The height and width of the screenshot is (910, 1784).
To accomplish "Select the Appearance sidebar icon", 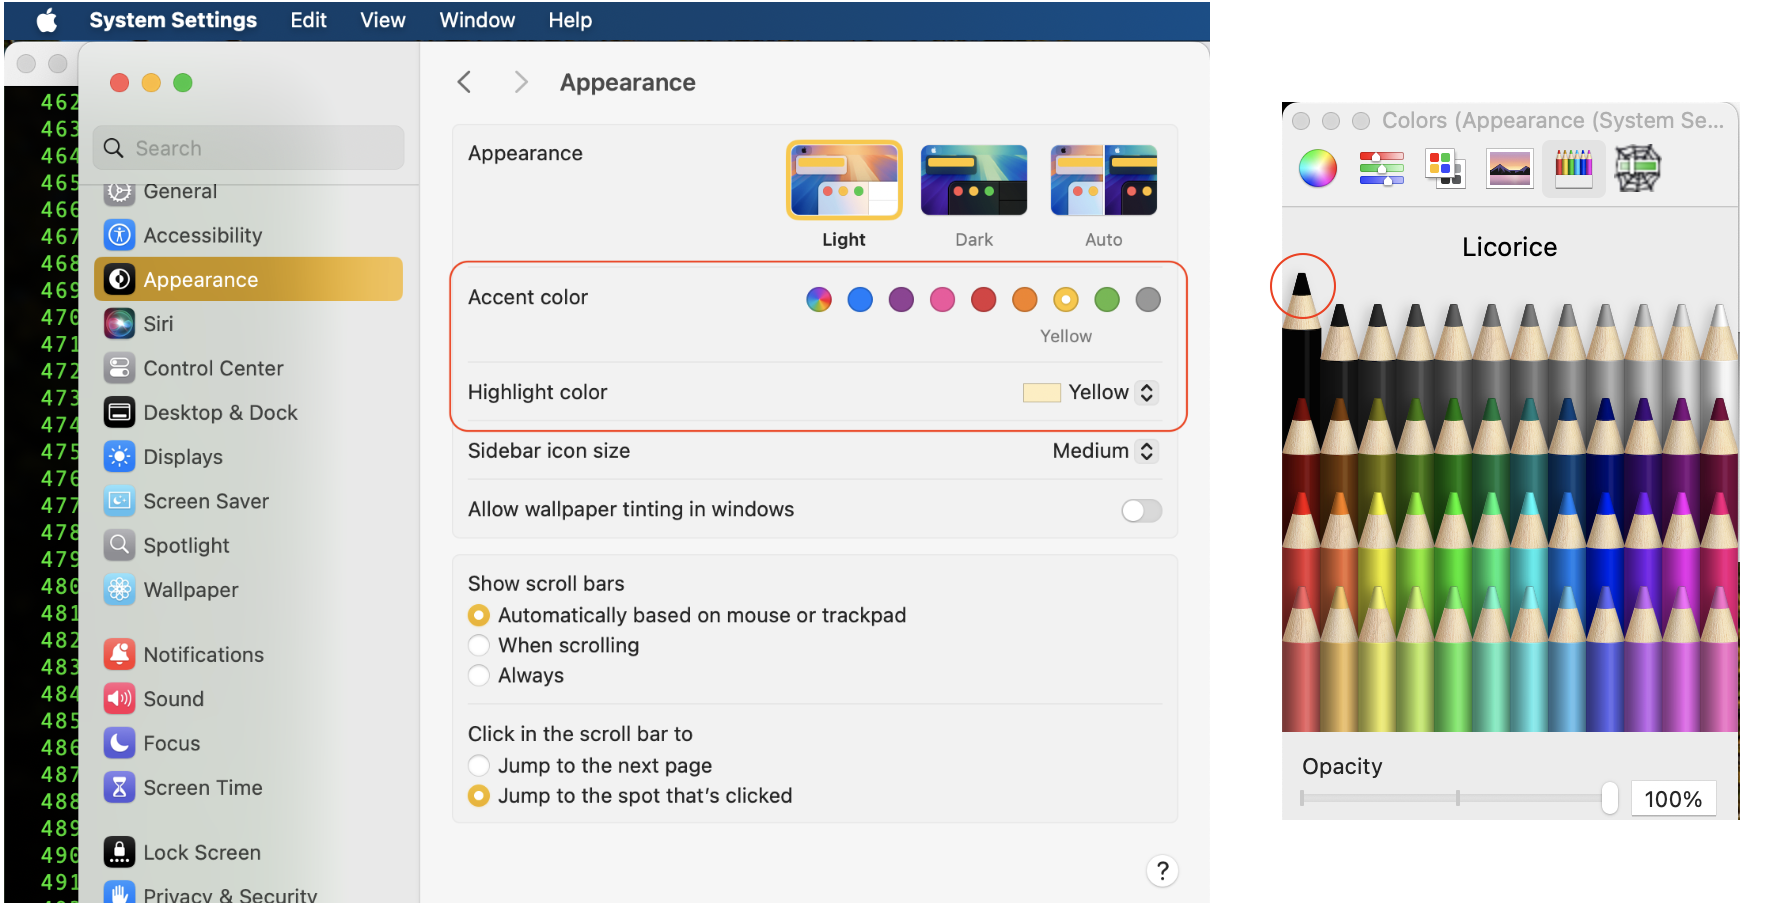I will click(120, 280).
